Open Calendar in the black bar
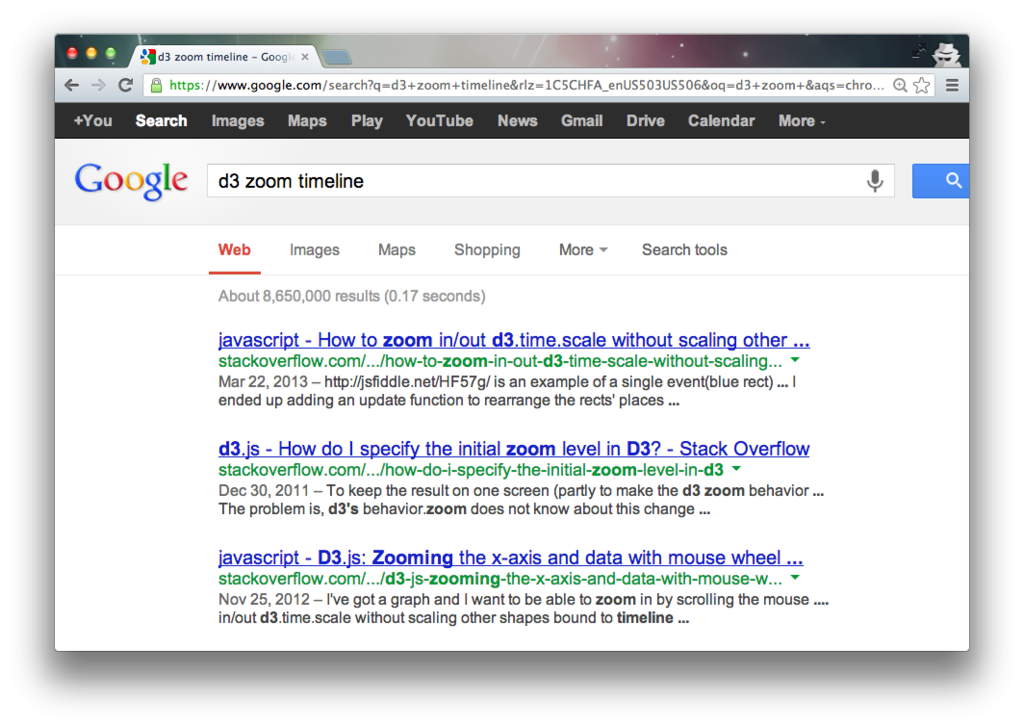The width and height of the screenshot is (1024, 727). (x=721, y=121)
